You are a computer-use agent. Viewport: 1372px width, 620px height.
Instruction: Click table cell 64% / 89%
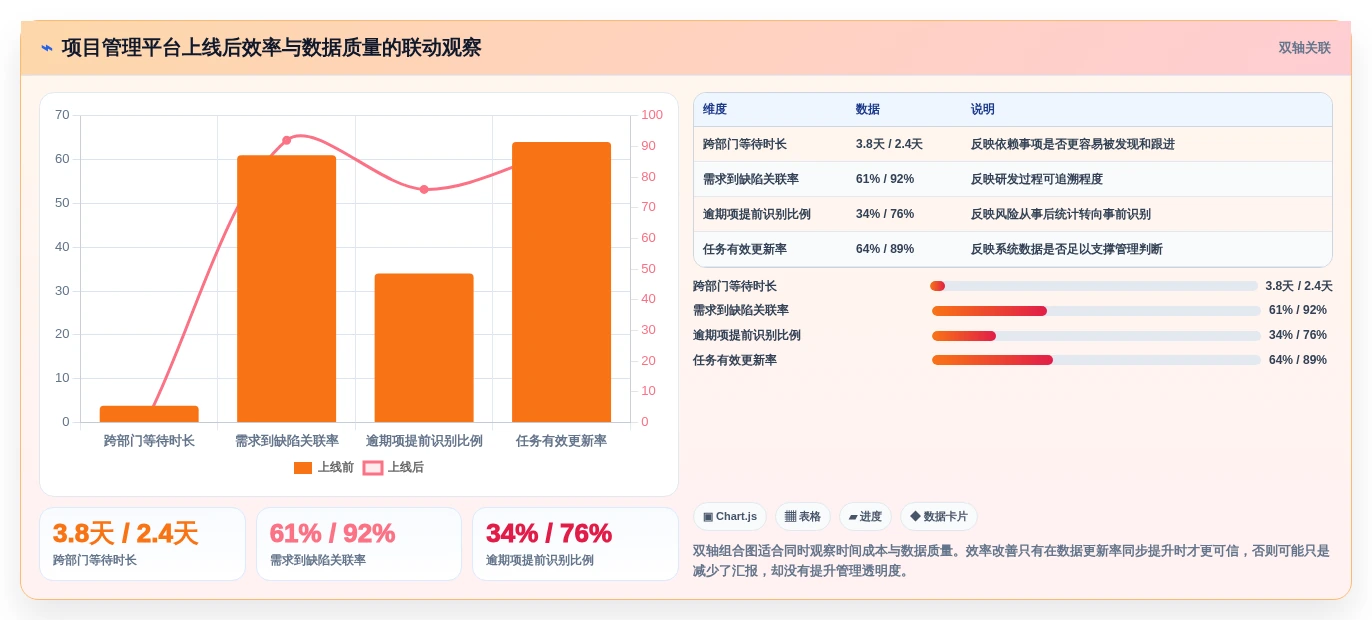click(885, 249)
